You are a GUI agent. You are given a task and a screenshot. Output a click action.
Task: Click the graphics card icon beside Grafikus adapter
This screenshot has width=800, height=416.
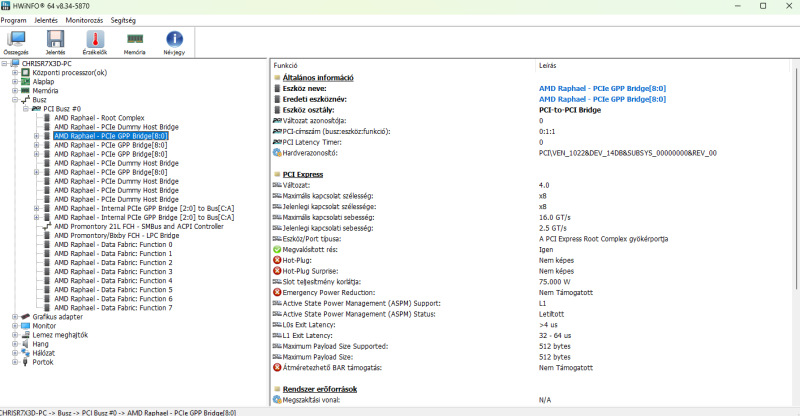pos(26,317)
